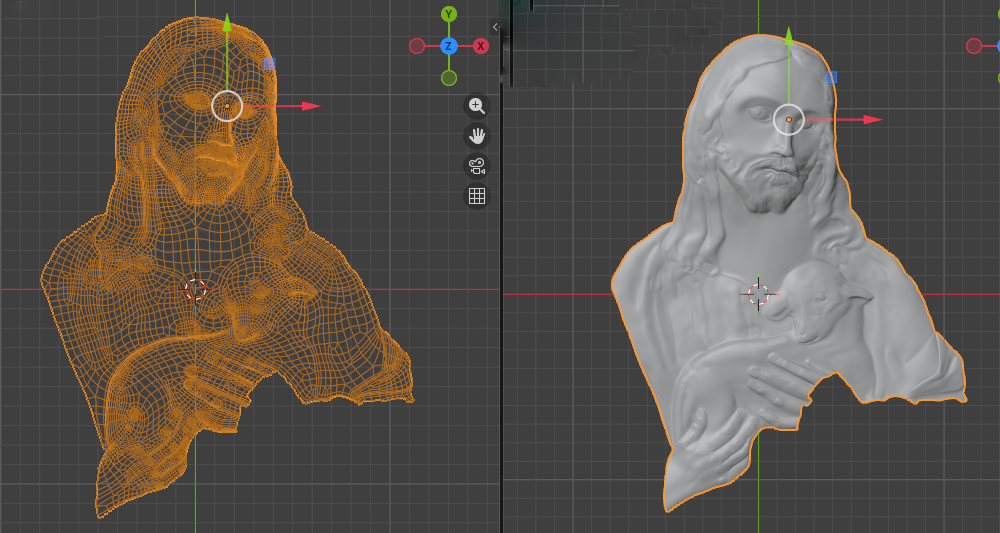Screen dimensions: 1000x533
Task: Click red X move arrow on solid model
Action: [872, 120]
